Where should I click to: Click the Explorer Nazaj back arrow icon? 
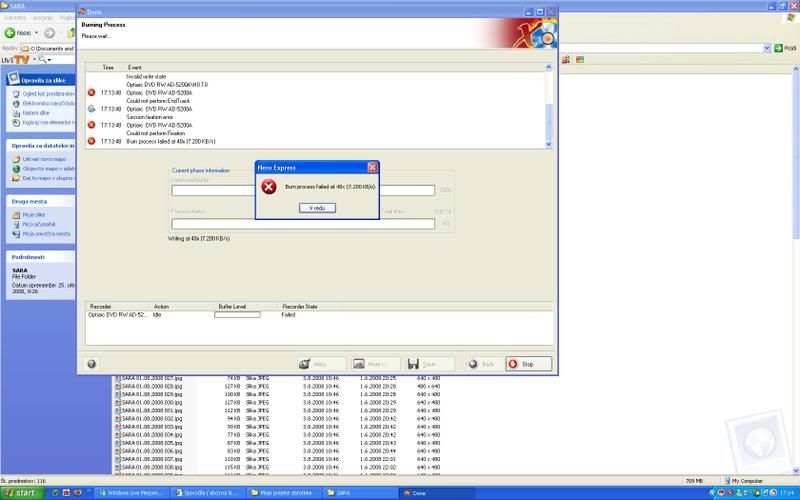[x=11, y=33]
